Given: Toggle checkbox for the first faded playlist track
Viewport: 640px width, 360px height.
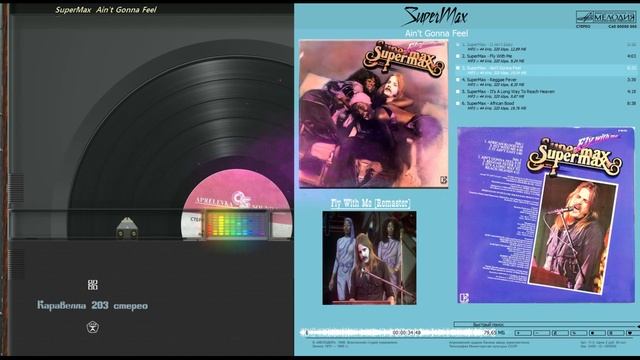Looking at the screenshot, I should tap(458, 44).
